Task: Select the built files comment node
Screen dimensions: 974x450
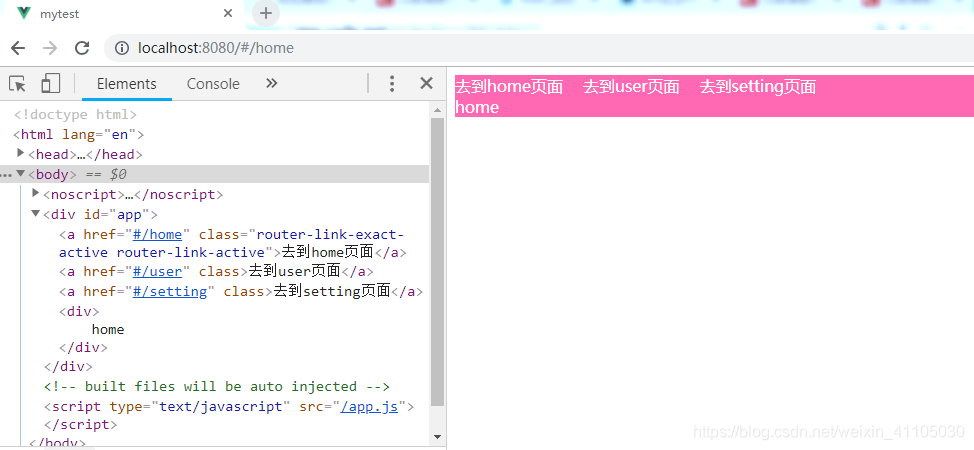Action: tap(217, 387)
